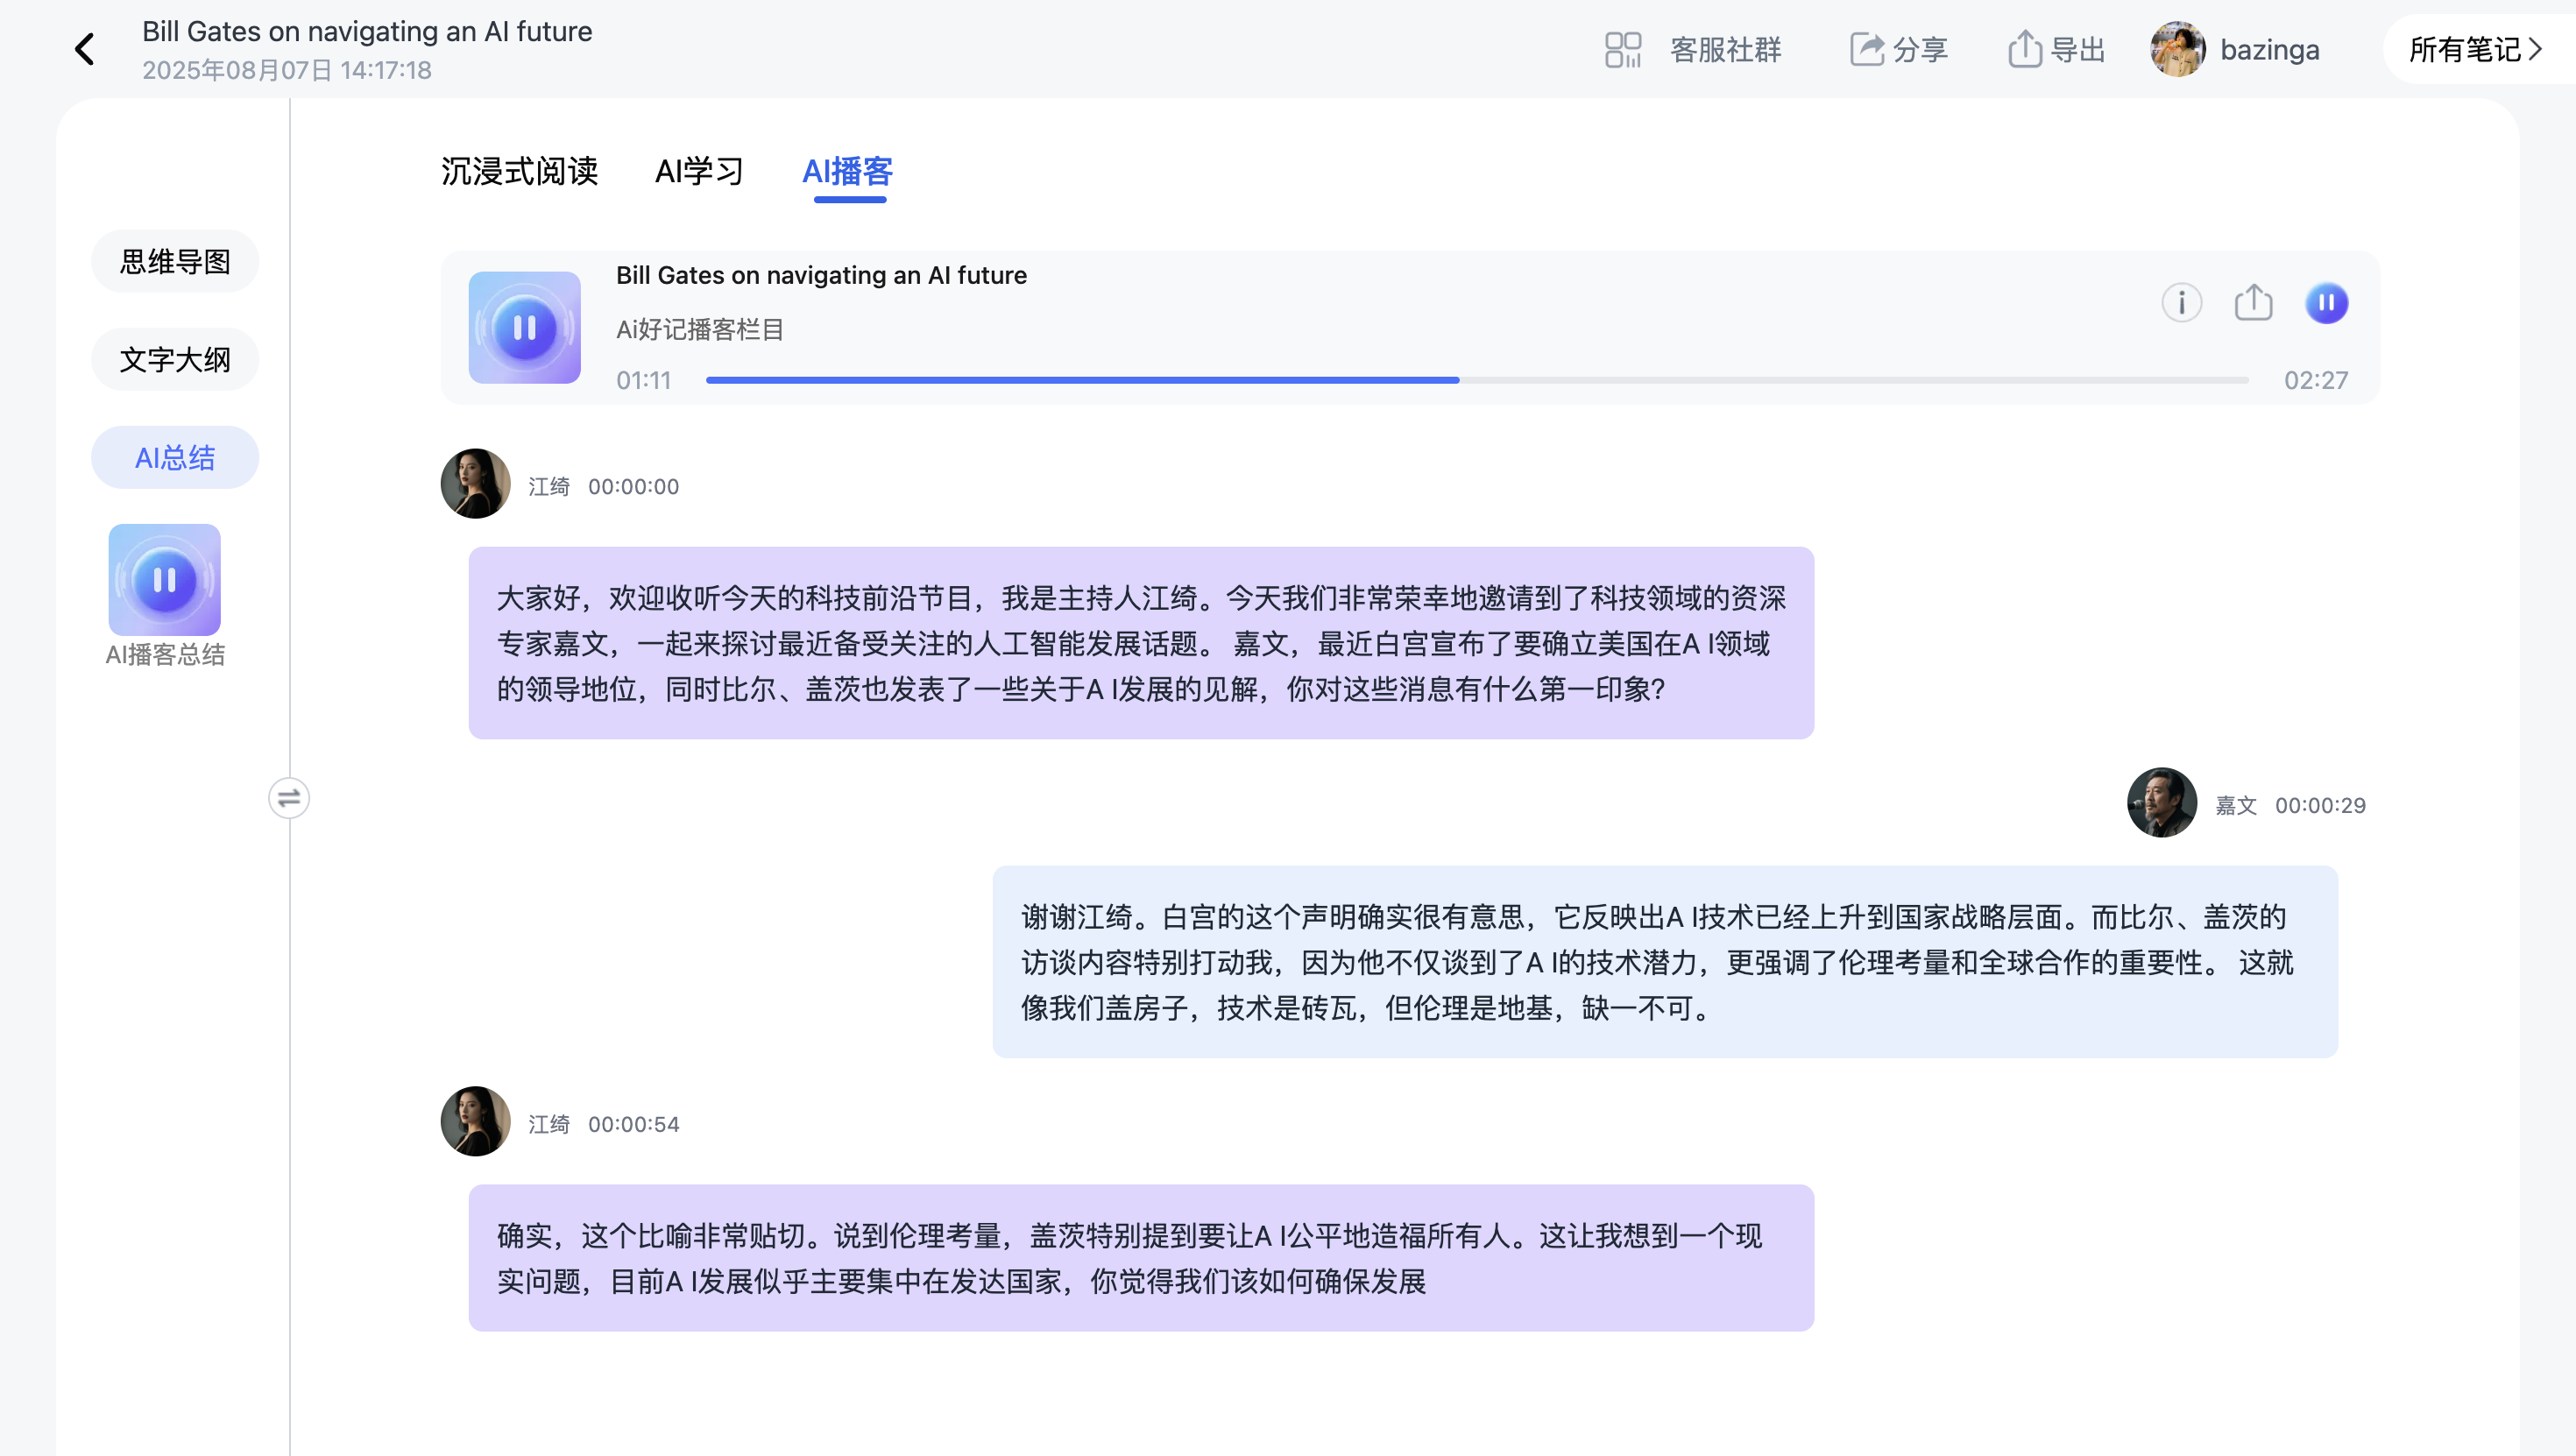This screenshot has width=2576, height=1456.
Task: Click the AI播客总结 thumbnail in sidebar
Action: click(x=165, y=580)
